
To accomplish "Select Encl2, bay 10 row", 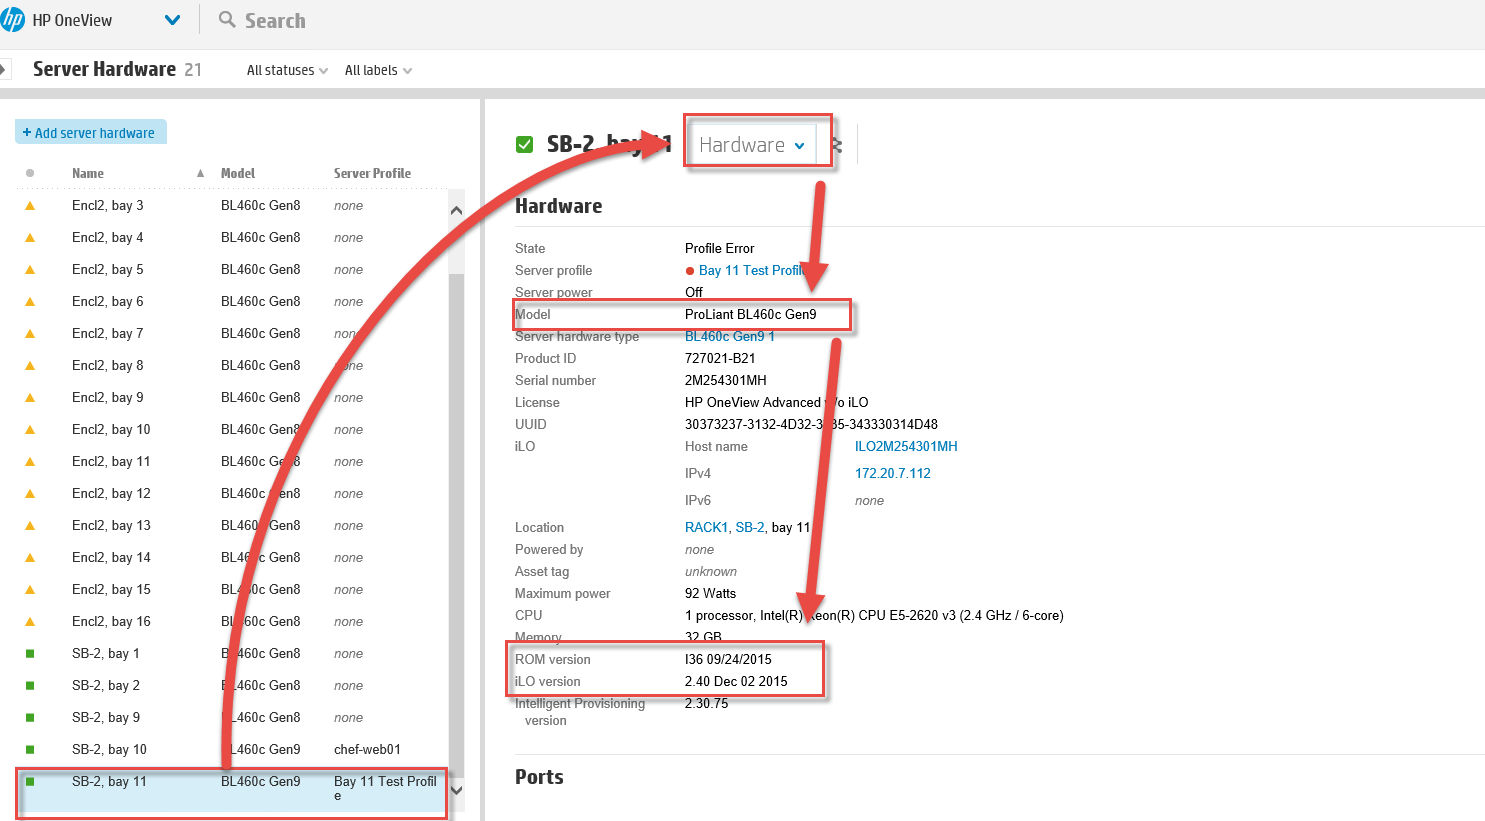I will (x=232, y=429).
